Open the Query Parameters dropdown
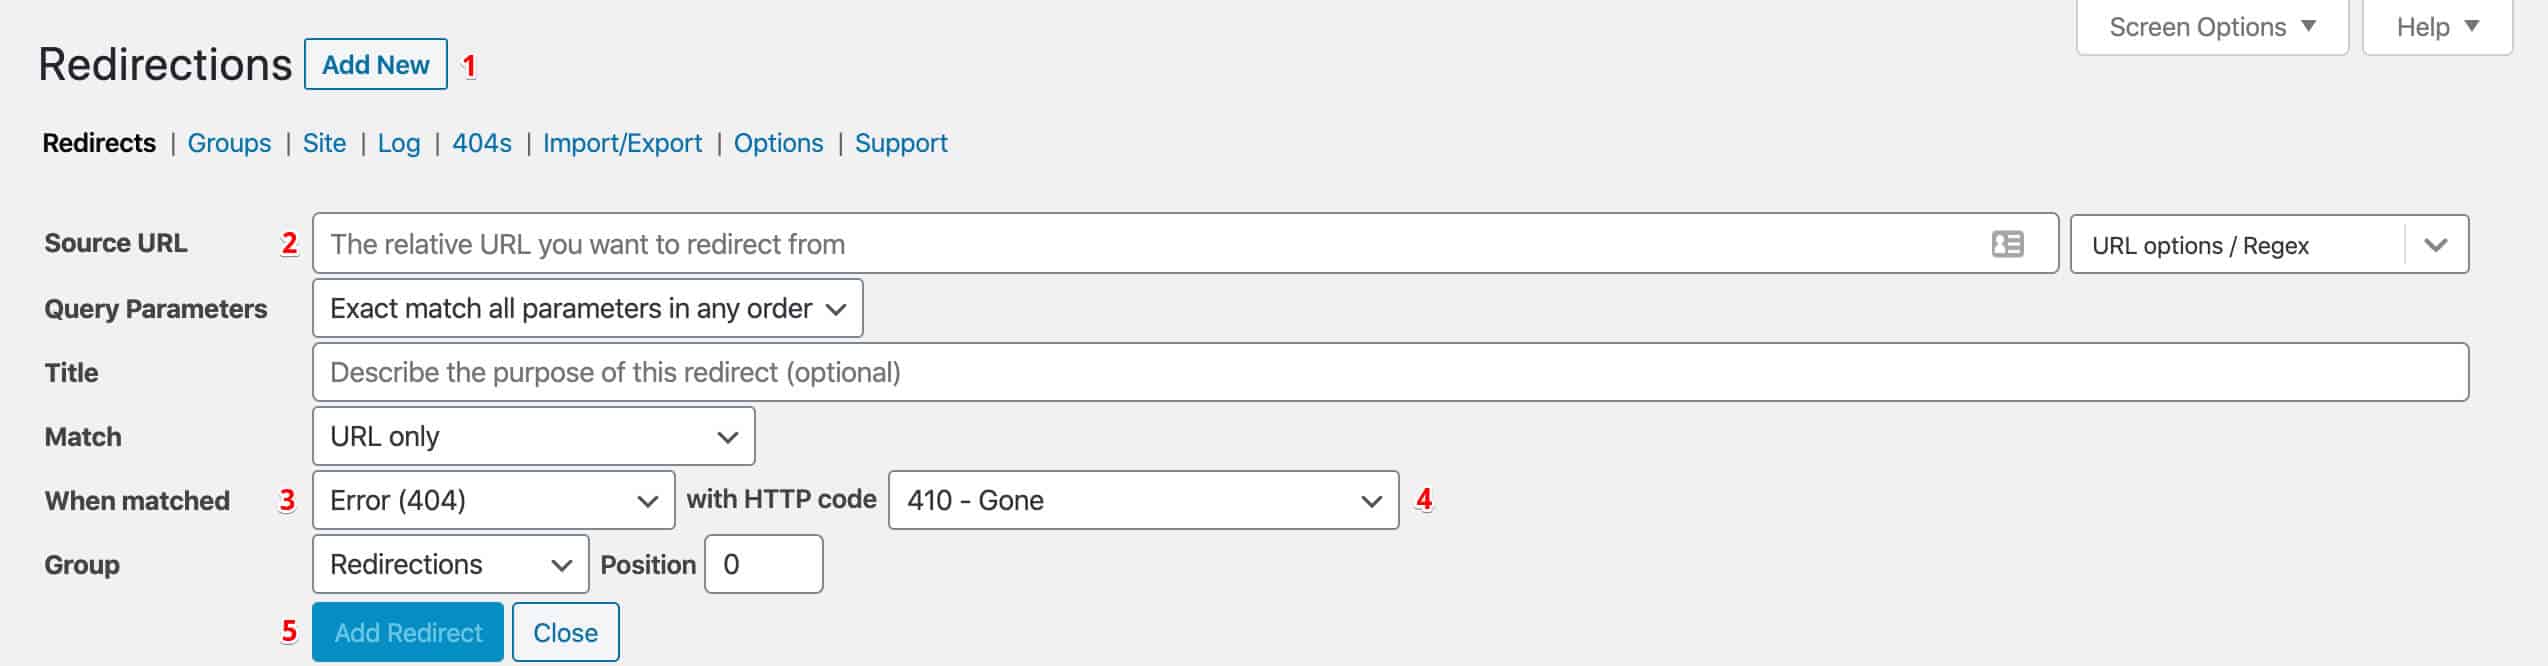The height and width of the screenshot is (666, 2548). pyautogui.click(x=587, y=309)
